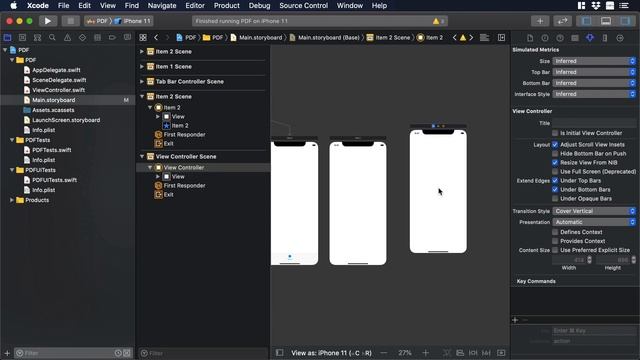Open the Breakpoint navigator
640x360 pixels.
point(112,38)
